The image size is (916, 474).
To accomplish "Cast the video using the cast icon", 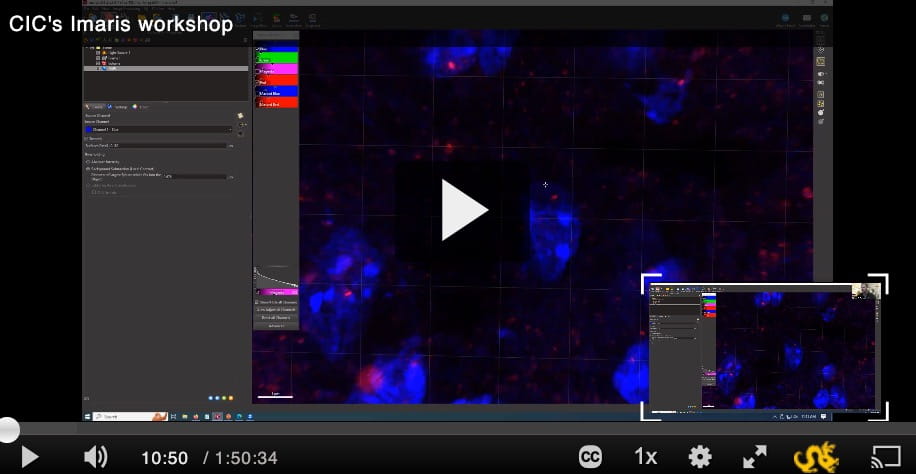I will click(x=886, y=457).
